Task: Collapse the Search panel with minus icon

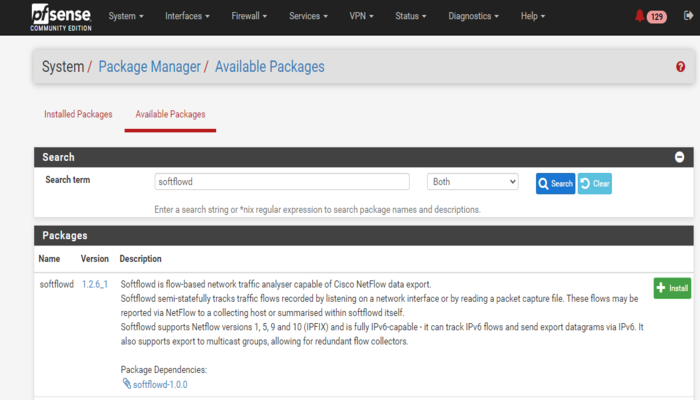Action: click(x=679, y=157)
